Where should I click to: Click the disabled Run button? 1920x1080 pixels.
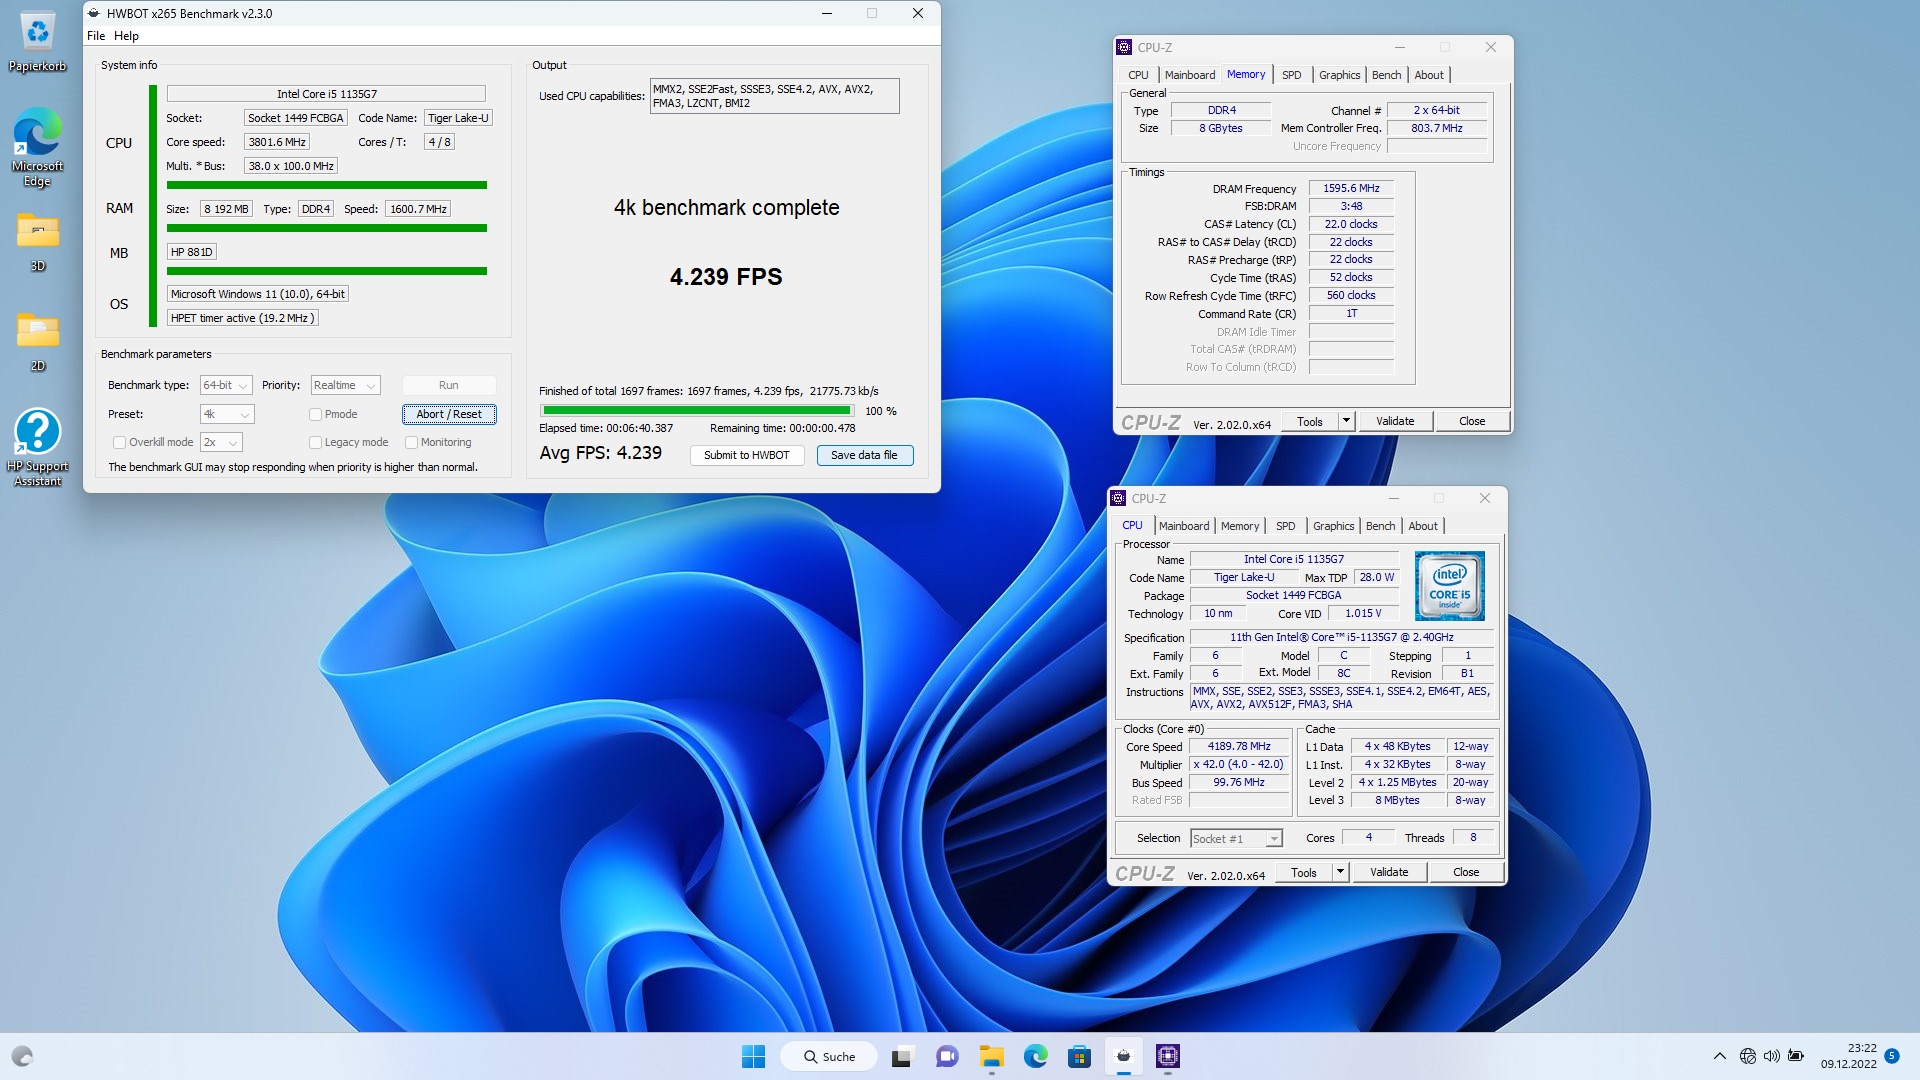[449, 385]
